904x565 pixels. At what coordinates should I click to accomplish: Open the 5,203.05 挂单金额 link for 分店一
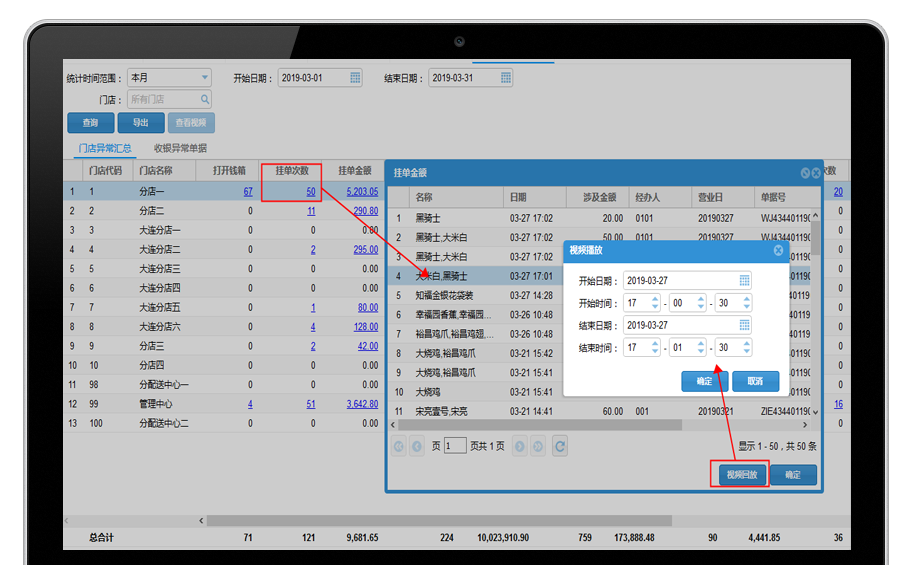point(361,191)
